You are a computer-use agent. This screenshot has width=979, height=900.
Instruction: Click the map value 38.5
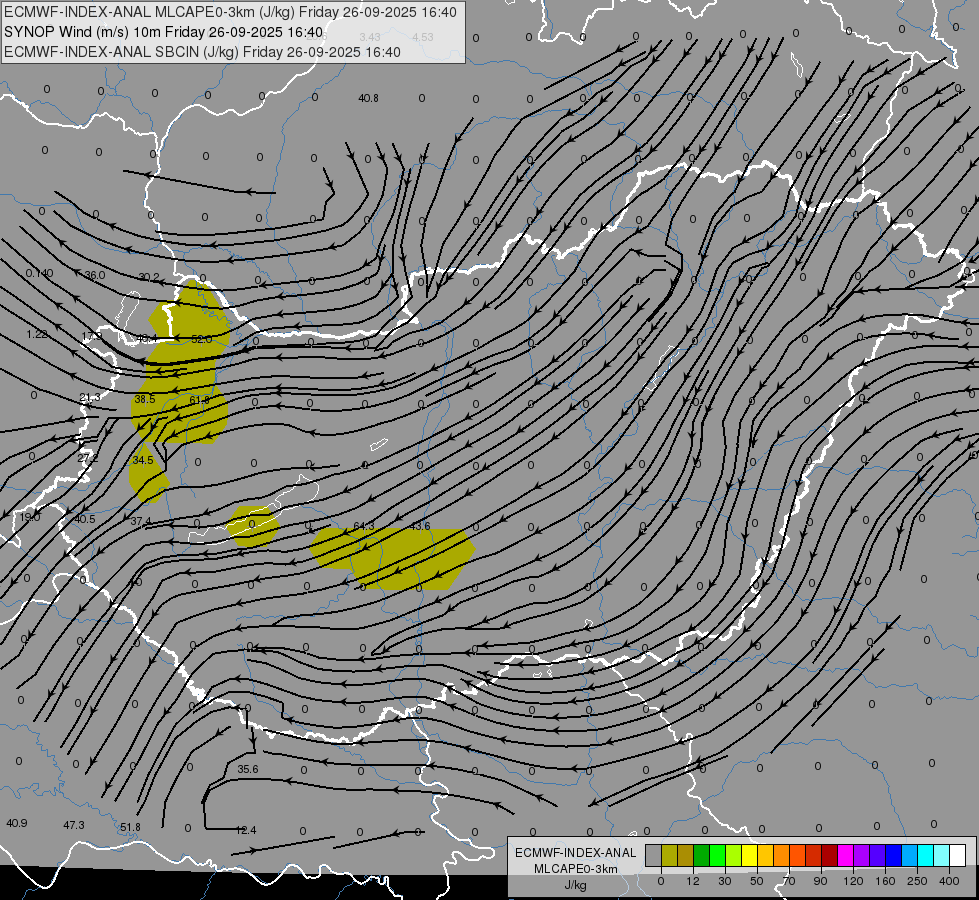point(145,399)
